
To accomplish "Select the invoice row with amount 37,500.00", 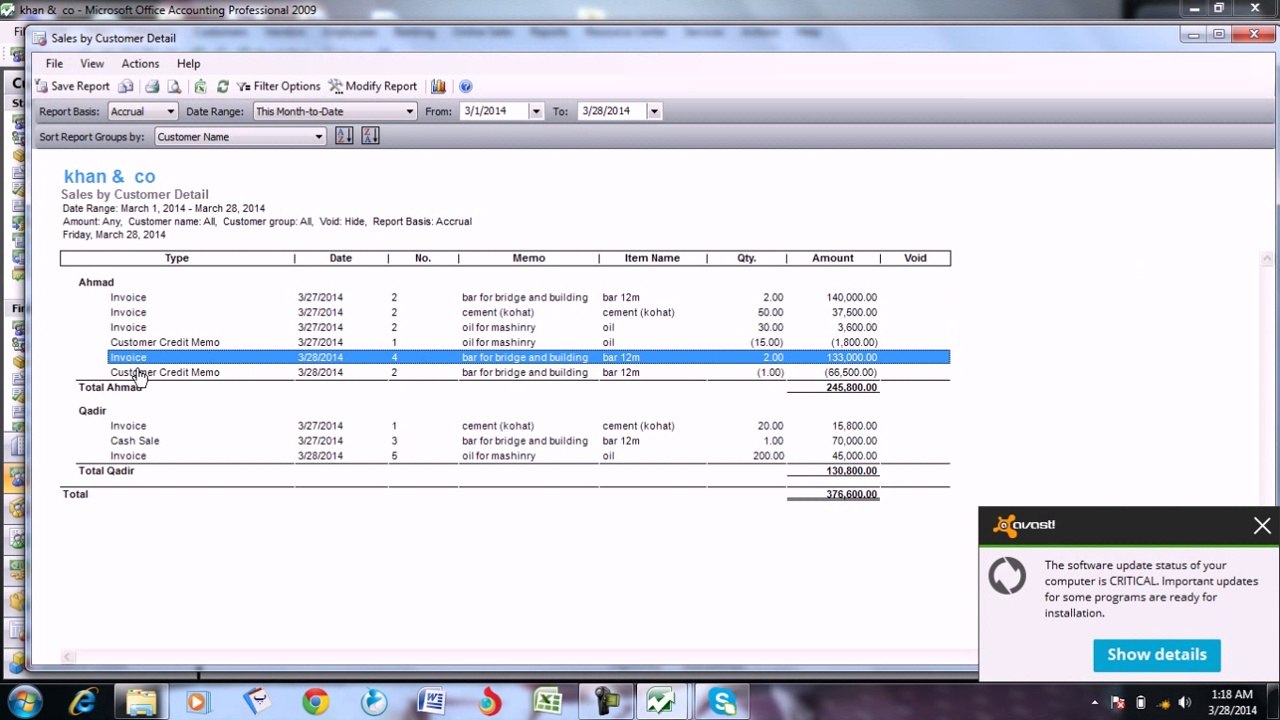I will coord(528,312).
